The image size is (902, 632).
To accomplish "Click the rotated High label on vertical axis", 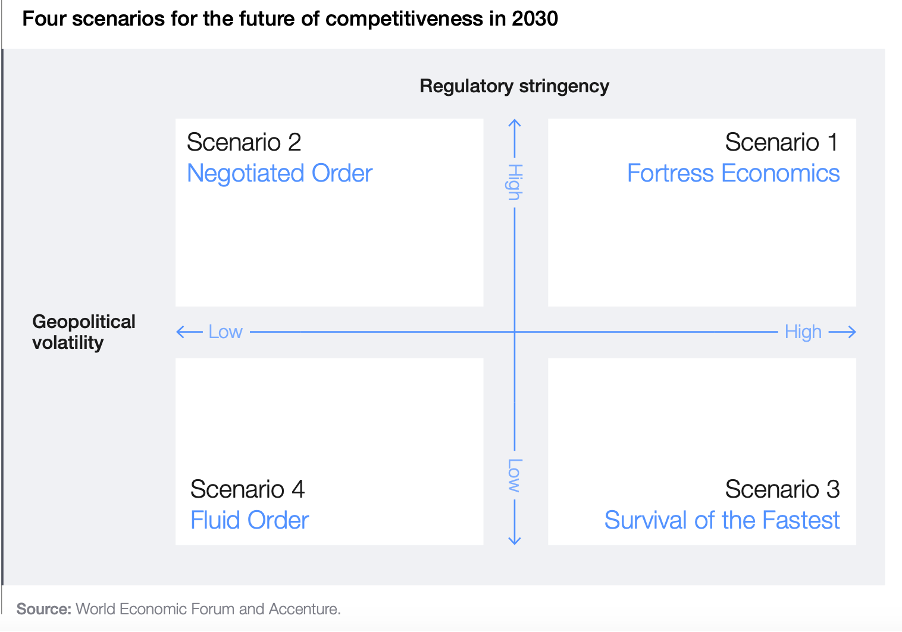I will (514, 182).
